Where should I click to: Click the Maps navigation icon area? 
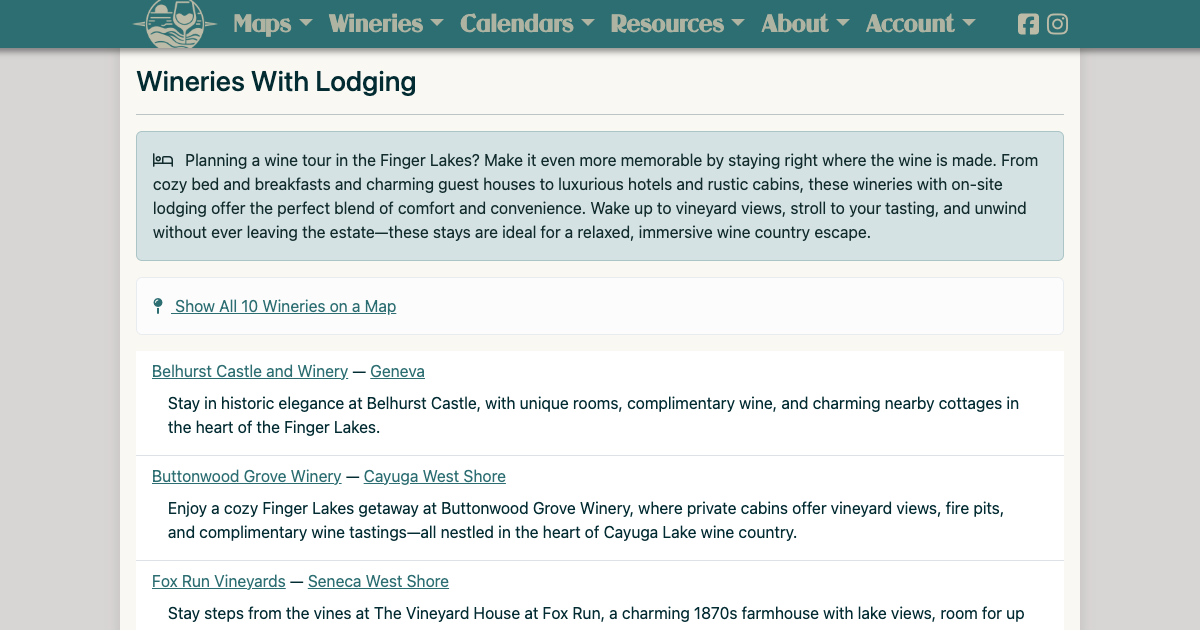coord(260,23)
